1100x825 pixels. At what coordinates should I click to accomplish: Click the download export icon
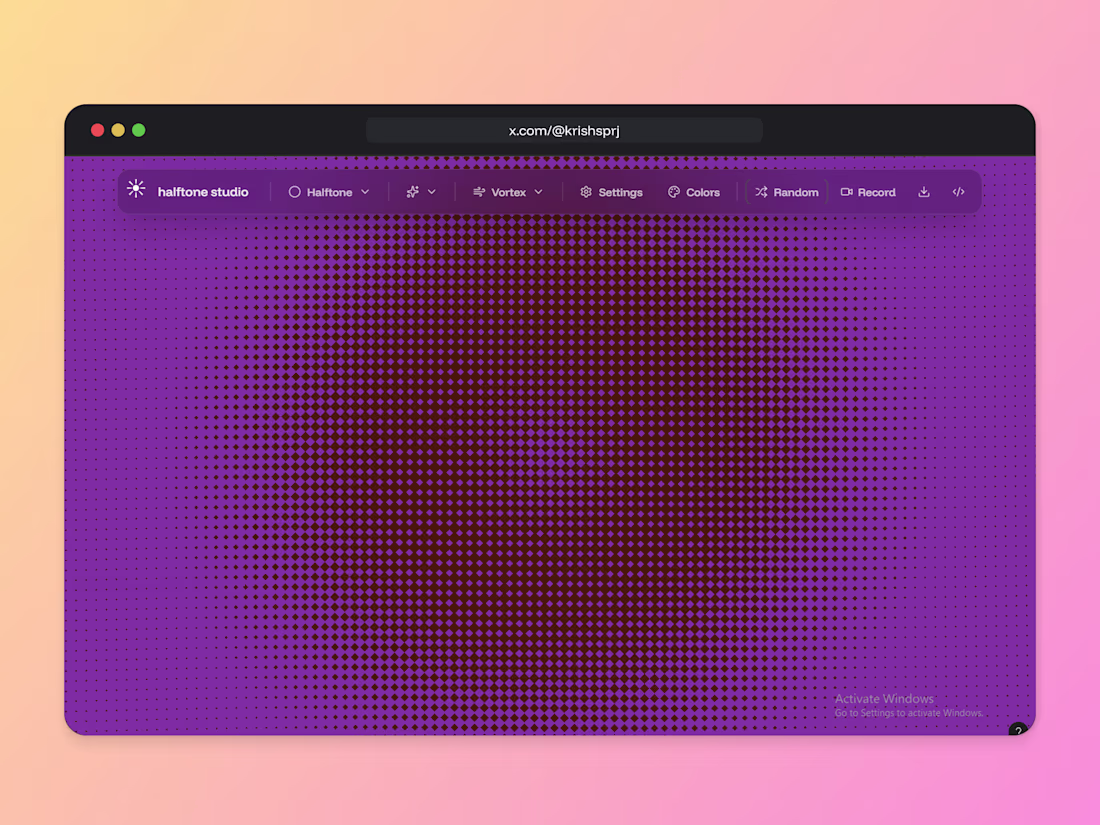point(922,191)
